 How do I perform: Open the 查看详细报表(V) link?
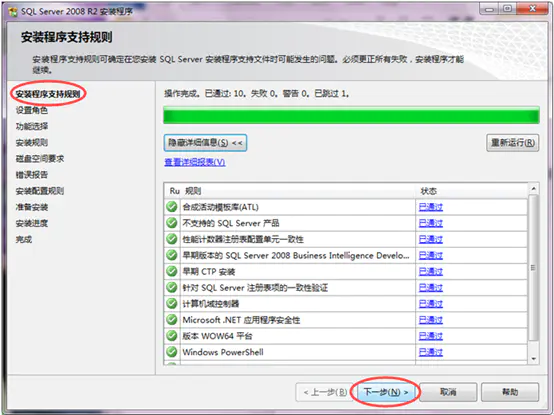click(195, 162)
